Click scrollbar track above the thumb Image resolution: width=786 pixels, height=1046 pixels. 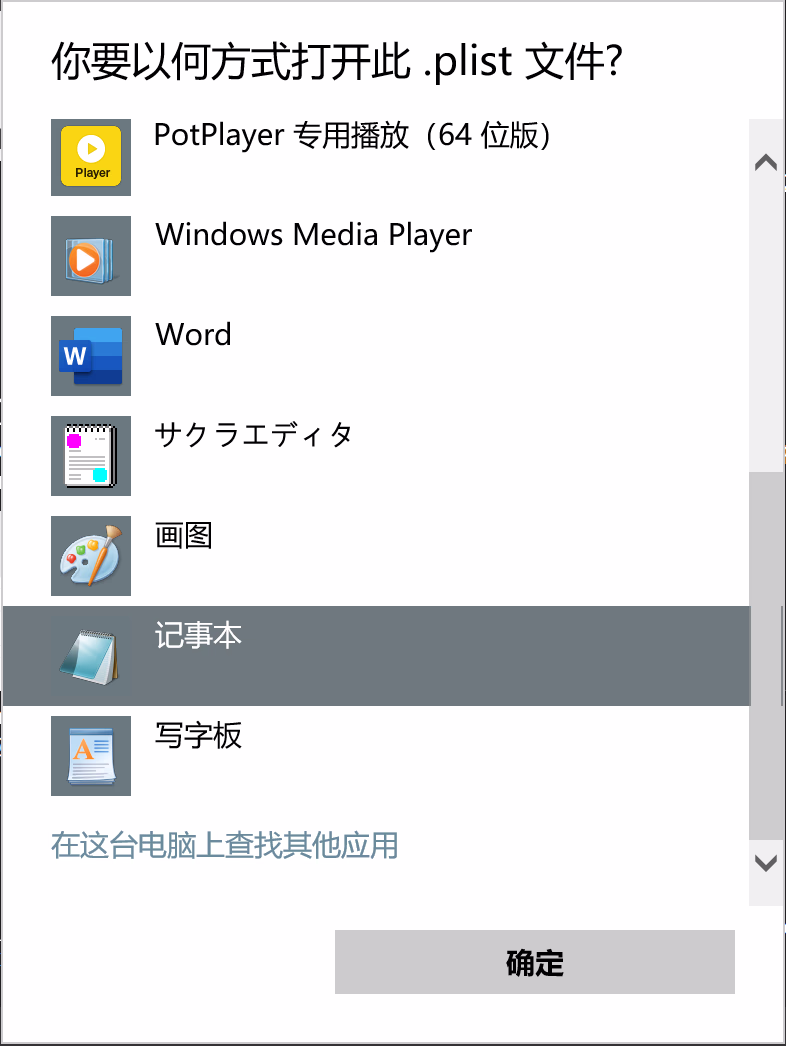(766, 320)
